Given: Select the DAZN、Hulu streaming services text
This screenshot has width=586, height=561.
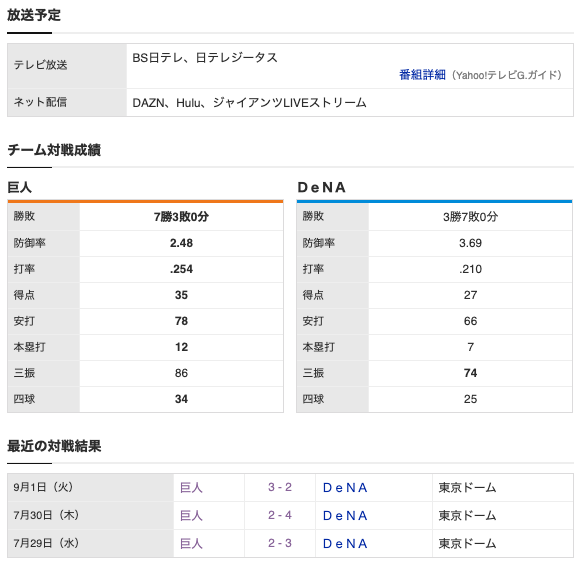Looking at the screenshot, I should 249,102.
